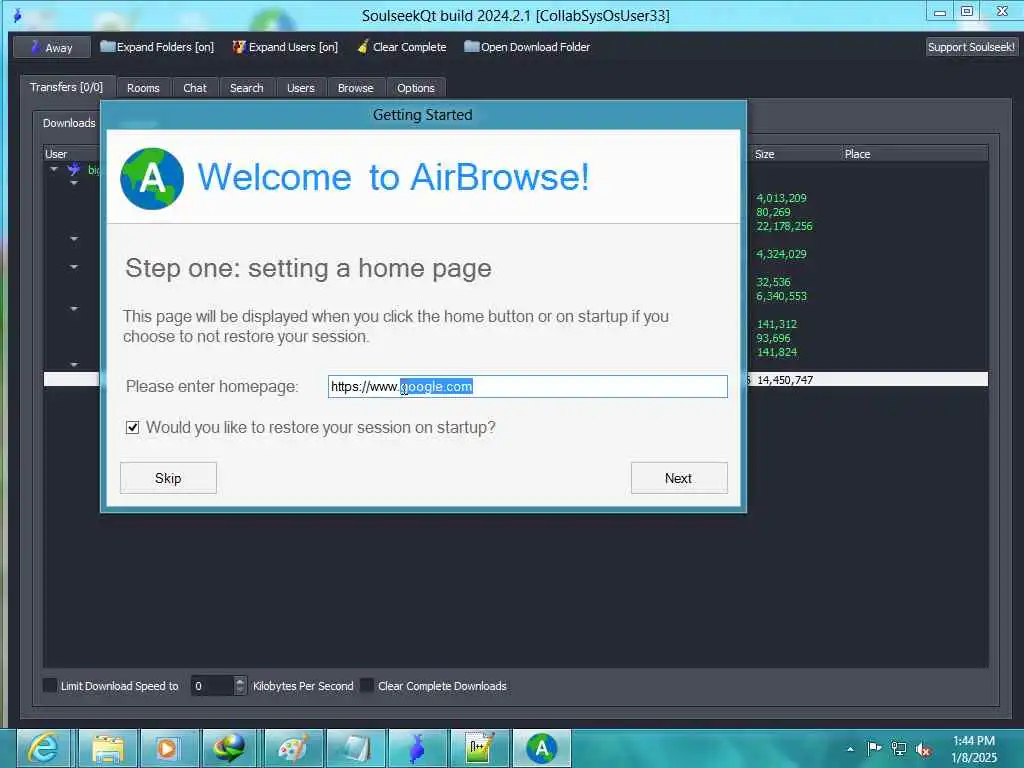Open the Options tab
The width and height of the screenshot is (1024, 768).
pos(415,88)
